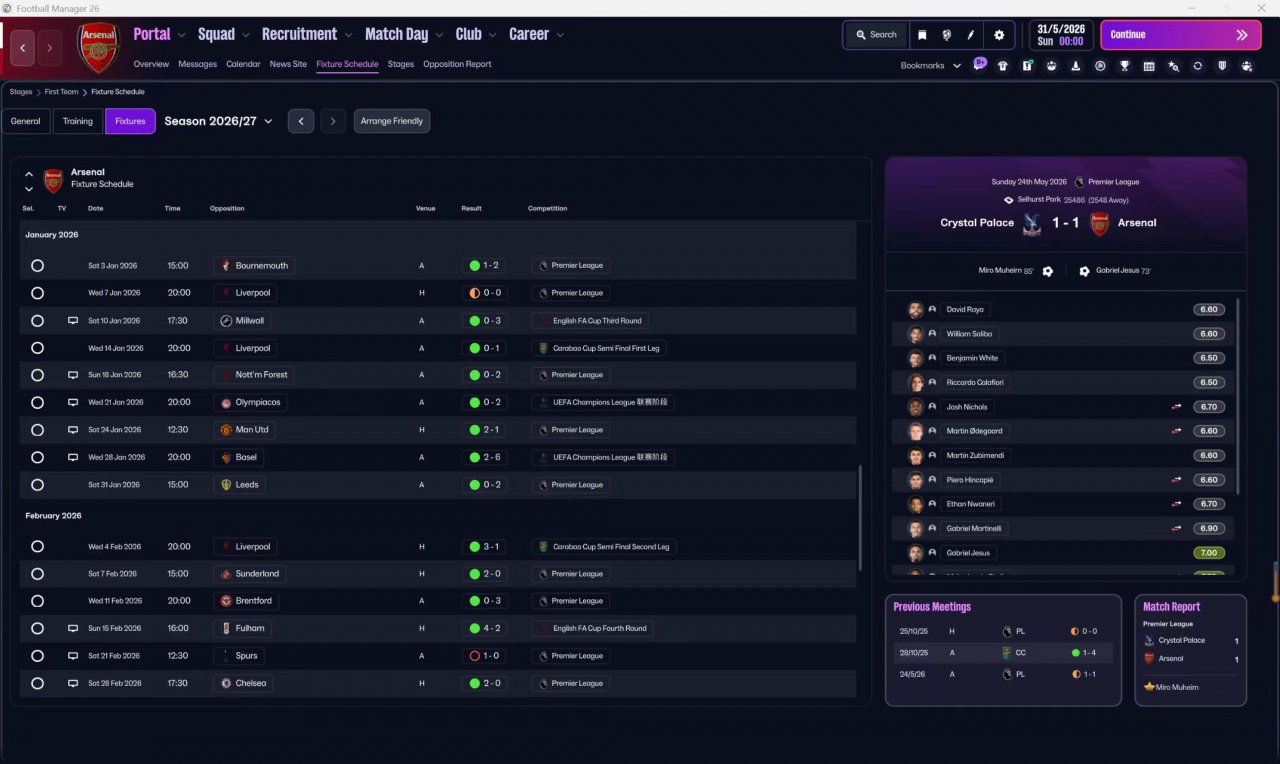Go to the Opposition Report tab
This screenshot has width=1280, height=764.
point(457,64)
